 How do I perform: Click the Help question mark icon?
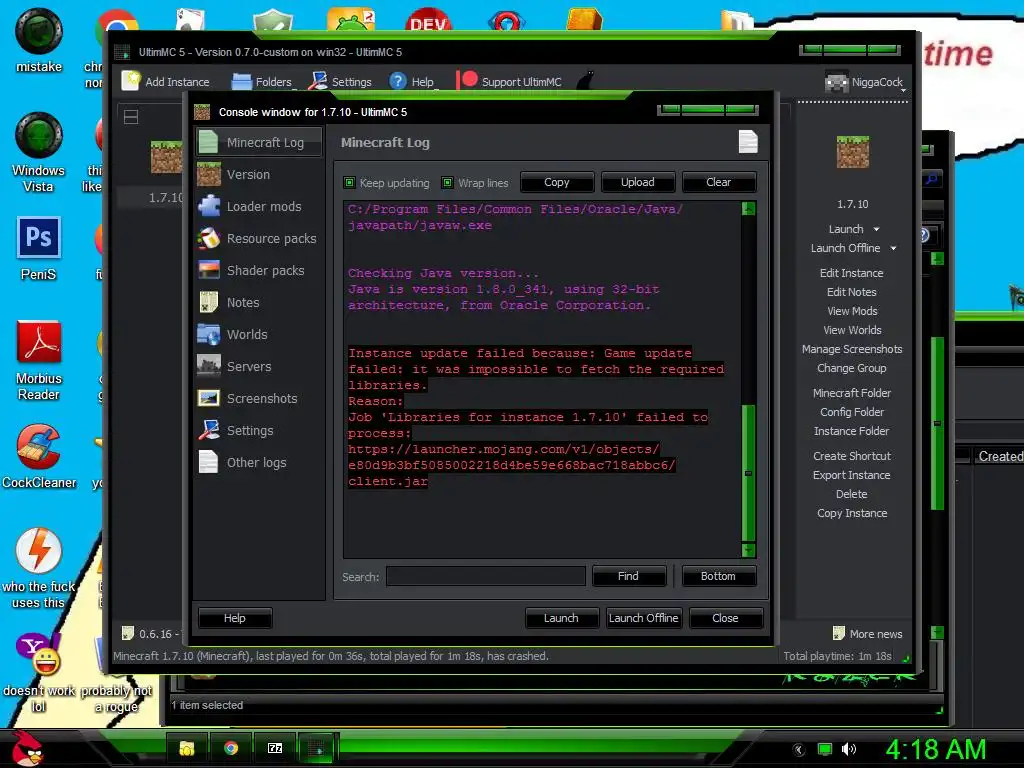[398, 81]
